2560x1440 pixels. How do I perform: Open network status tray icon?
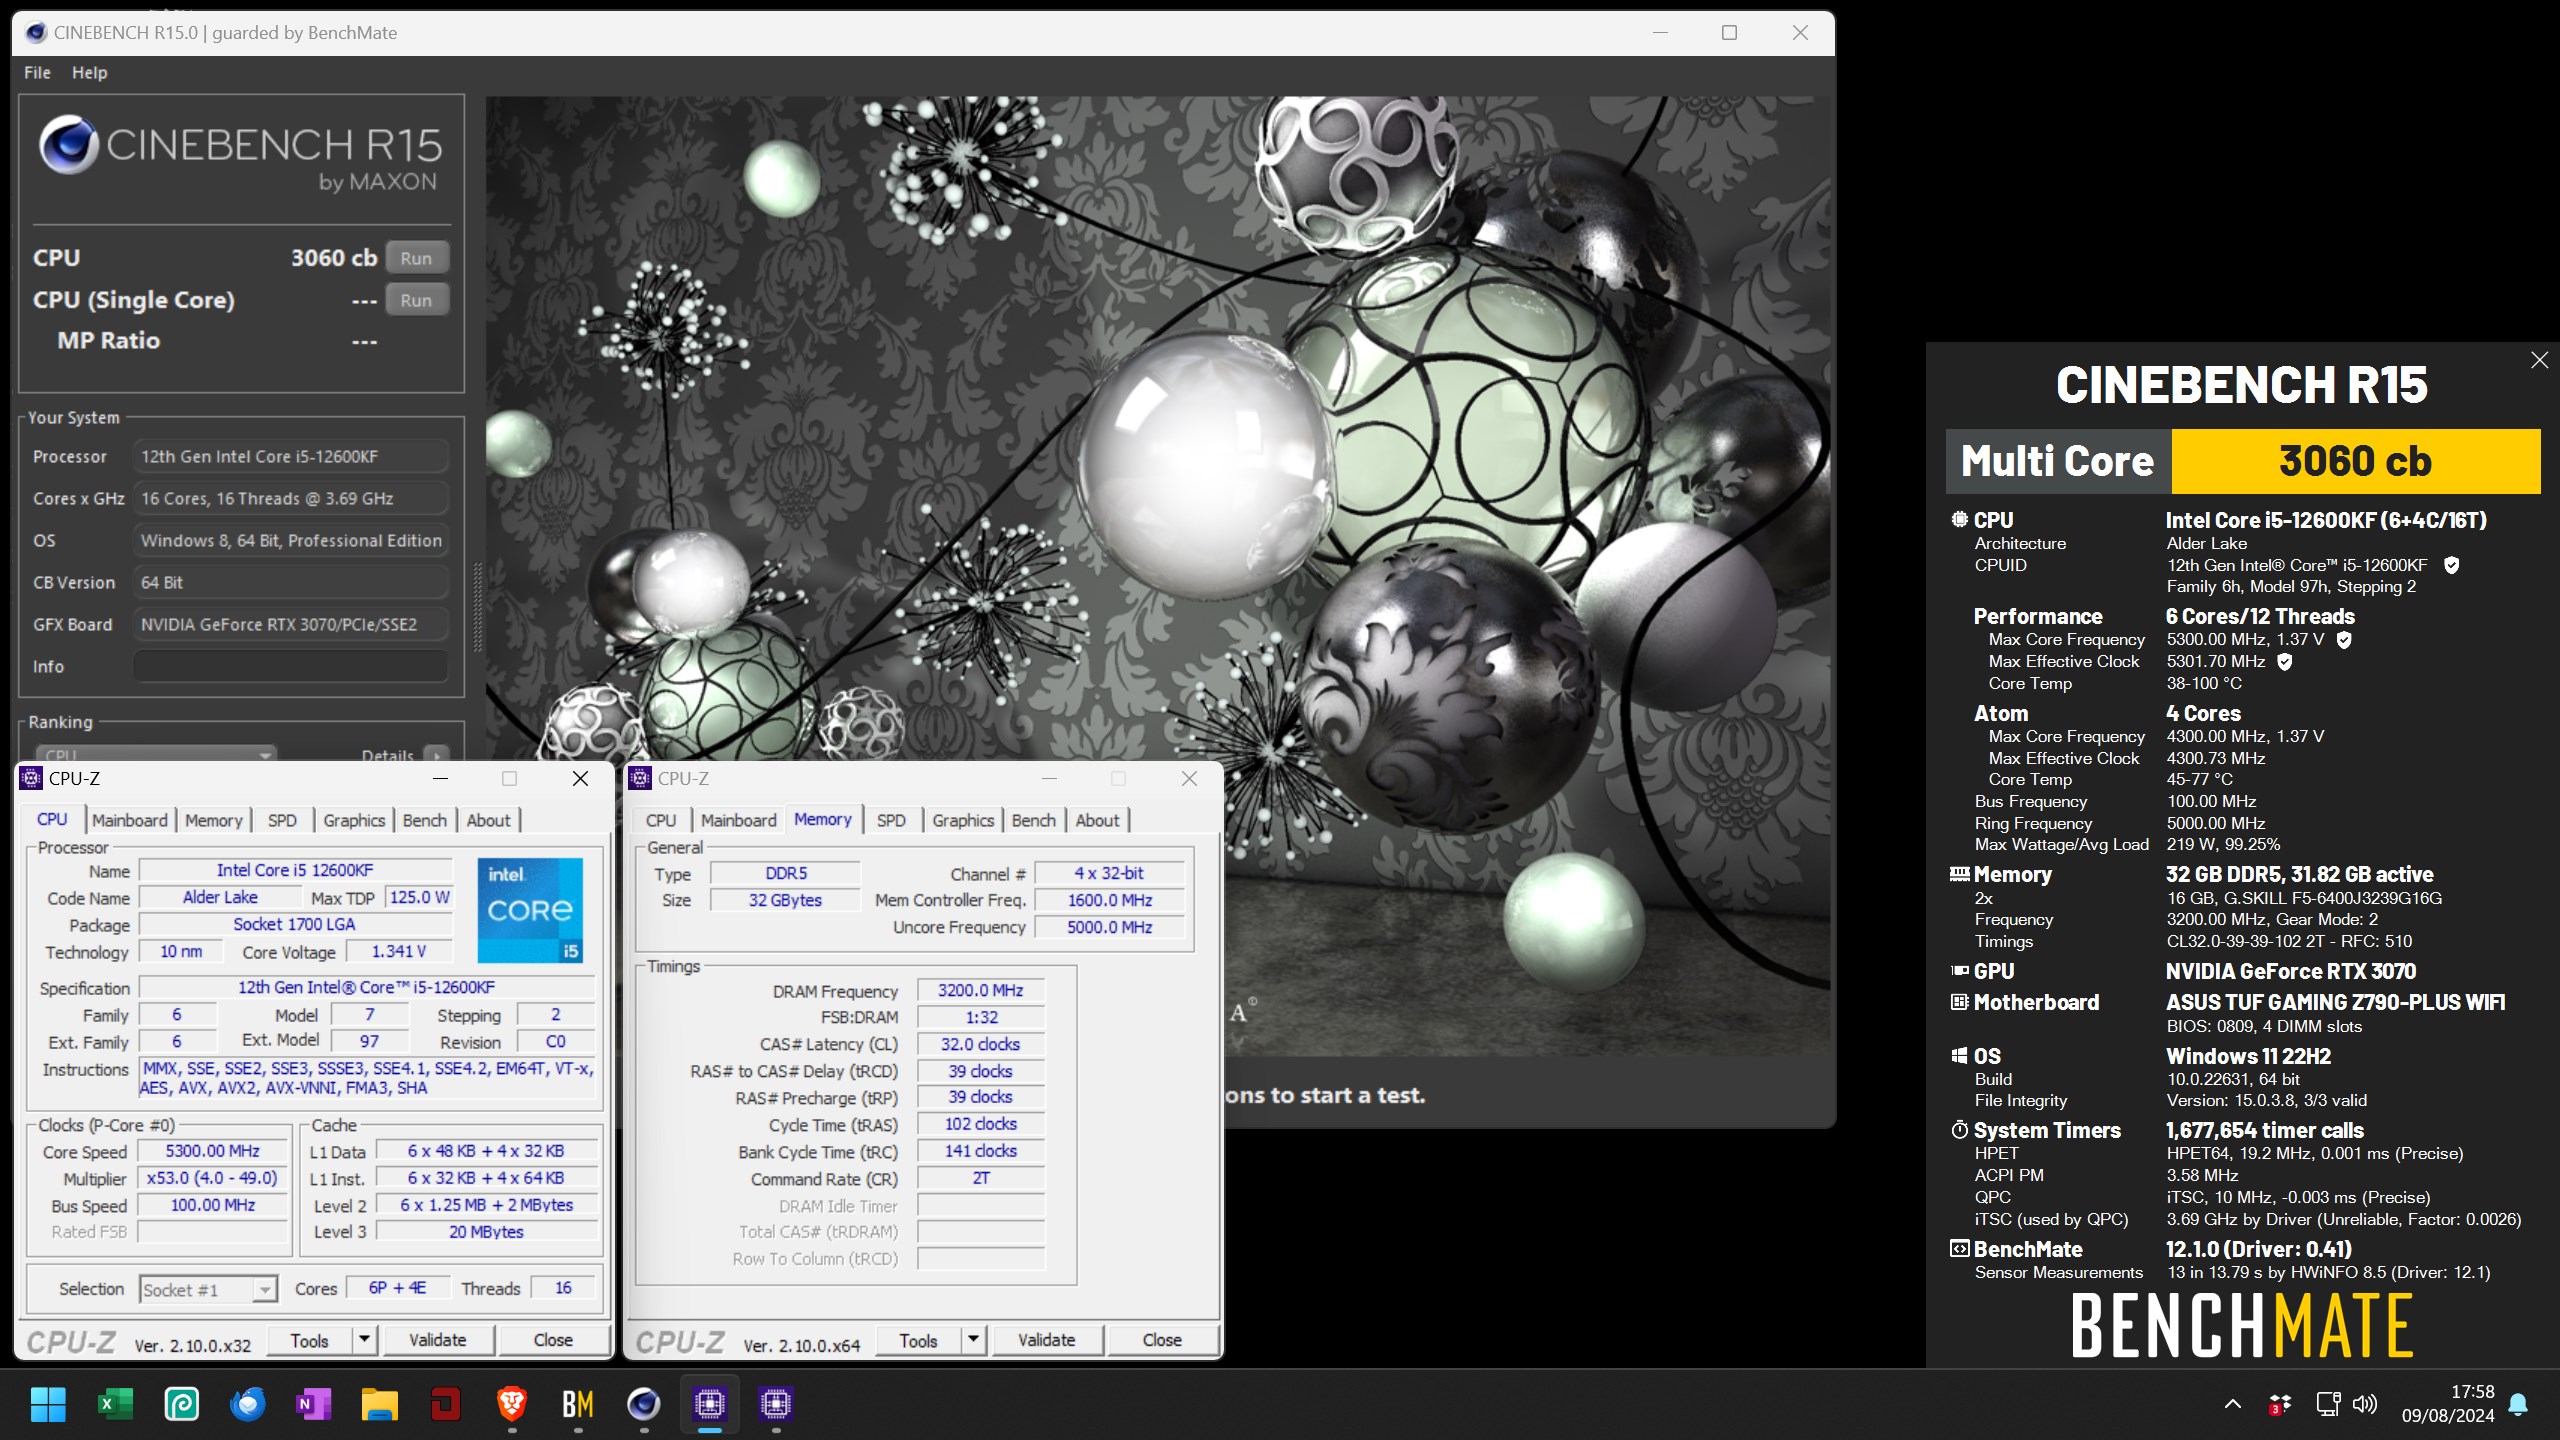click(2328, 1404)
